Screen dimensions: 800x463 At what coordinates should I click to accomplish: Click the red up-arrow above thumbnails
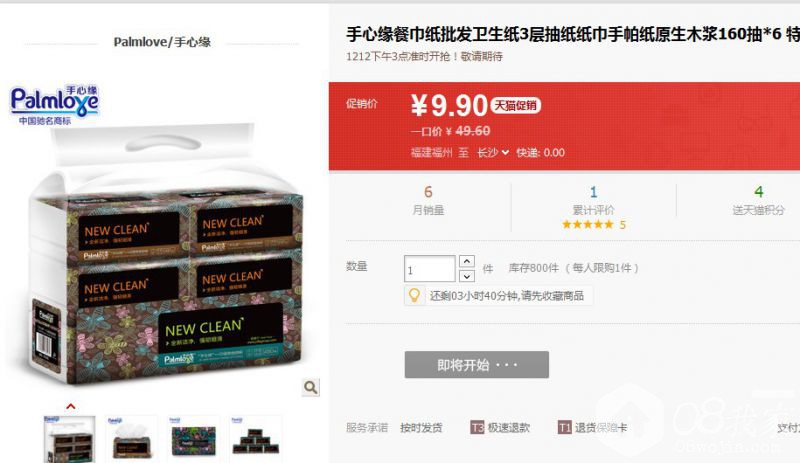click(70, 406)
